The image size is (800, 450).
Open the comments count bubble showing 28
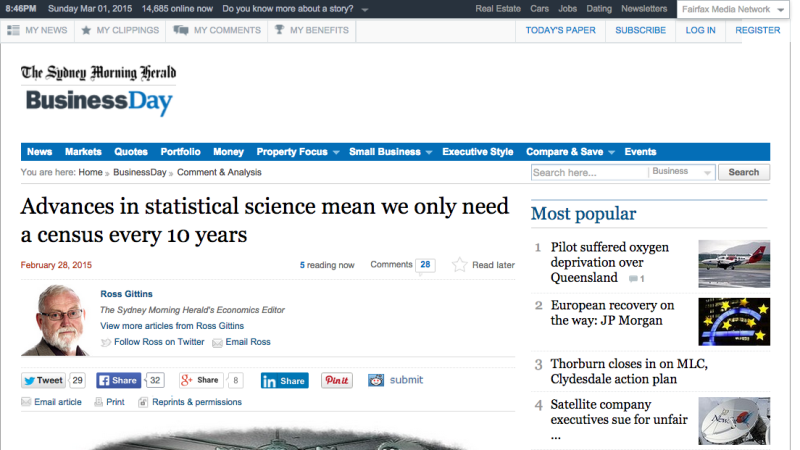point(425,265)
